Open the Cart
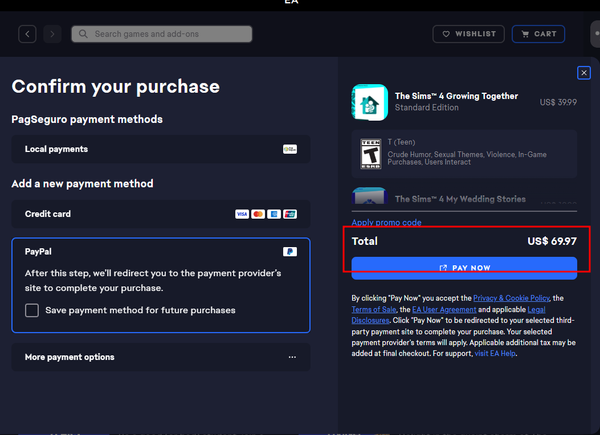 538,34
